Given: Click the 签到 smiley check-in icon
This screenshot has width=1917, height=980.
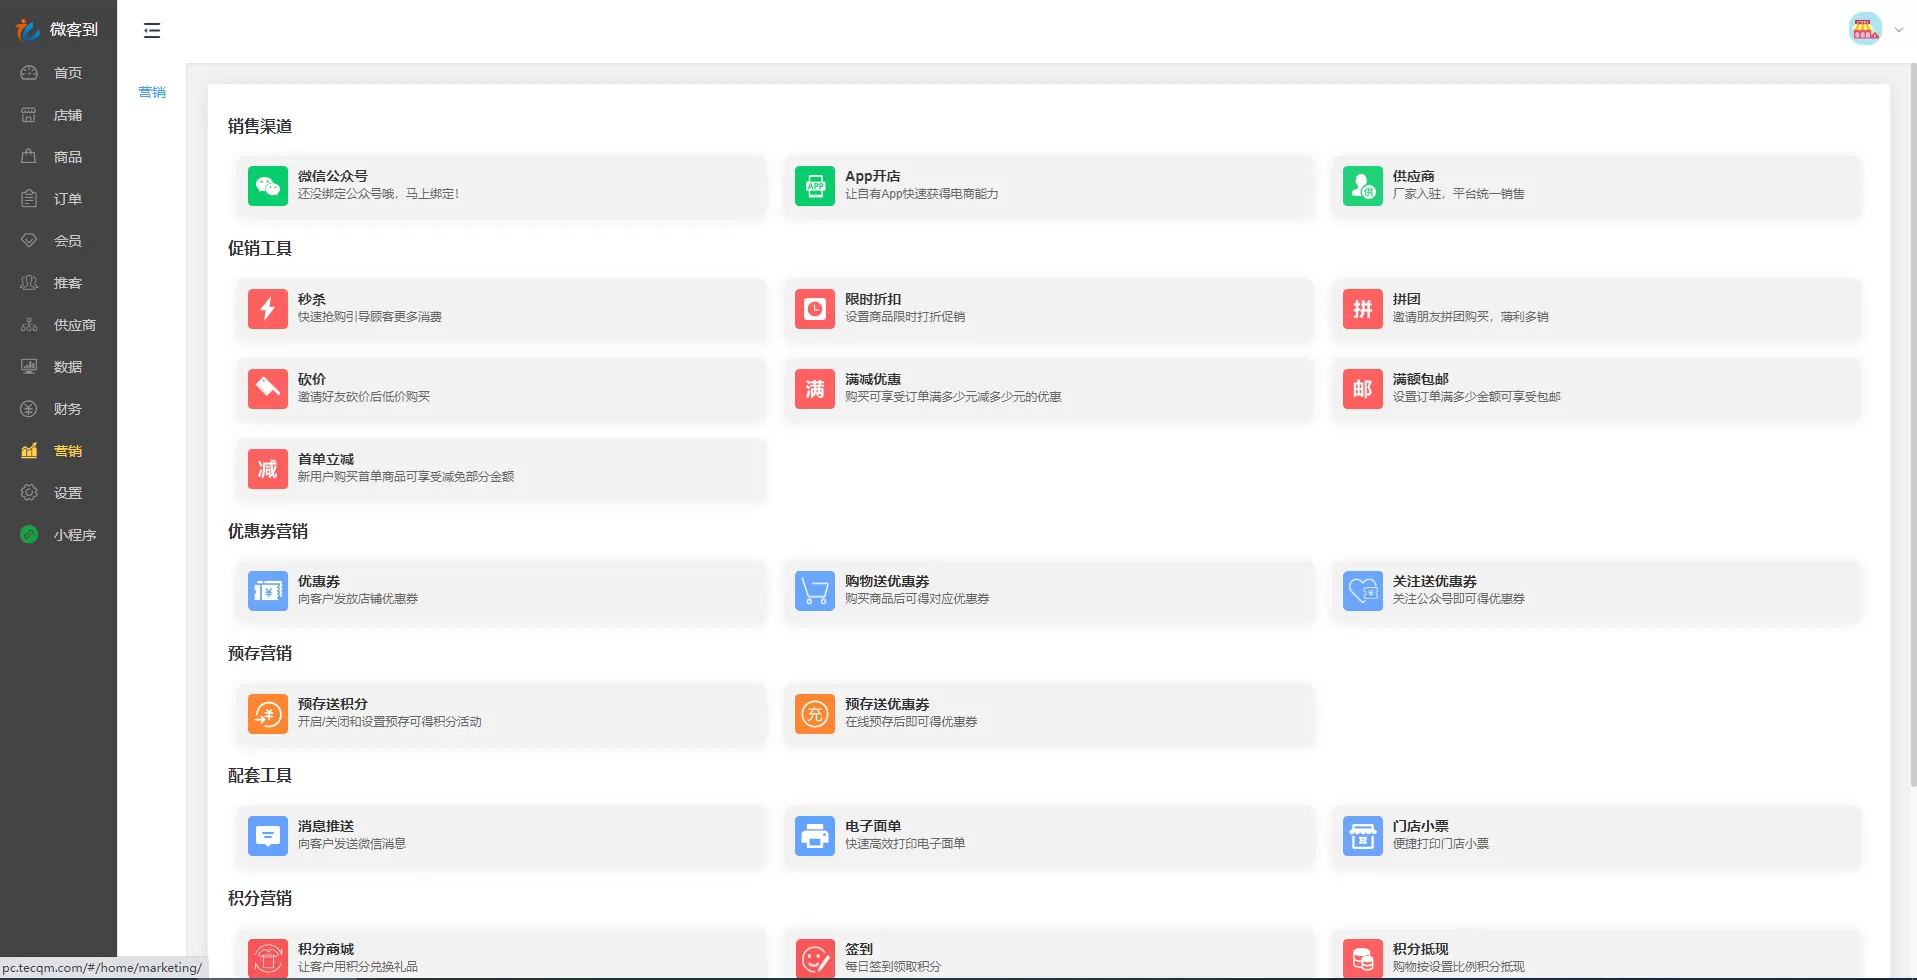Looking at the screenshot, I should click(x=815, y=958).
